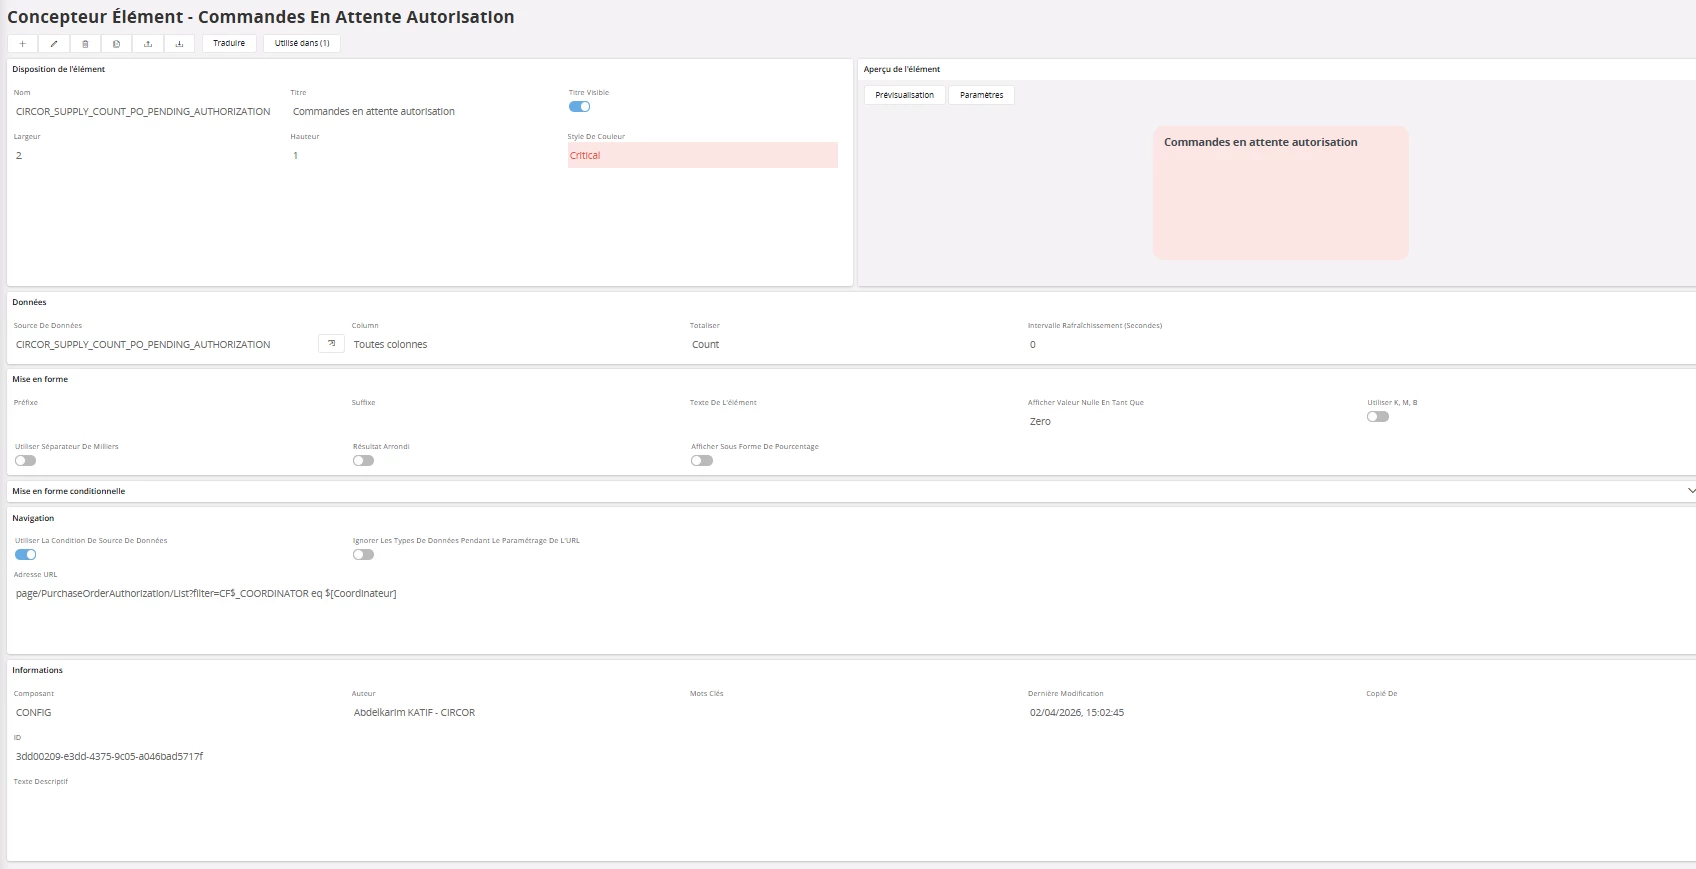Enable the Utiliser K, M, B switch
This screenshot has height=869, width=1696.
coord(1378,417)
